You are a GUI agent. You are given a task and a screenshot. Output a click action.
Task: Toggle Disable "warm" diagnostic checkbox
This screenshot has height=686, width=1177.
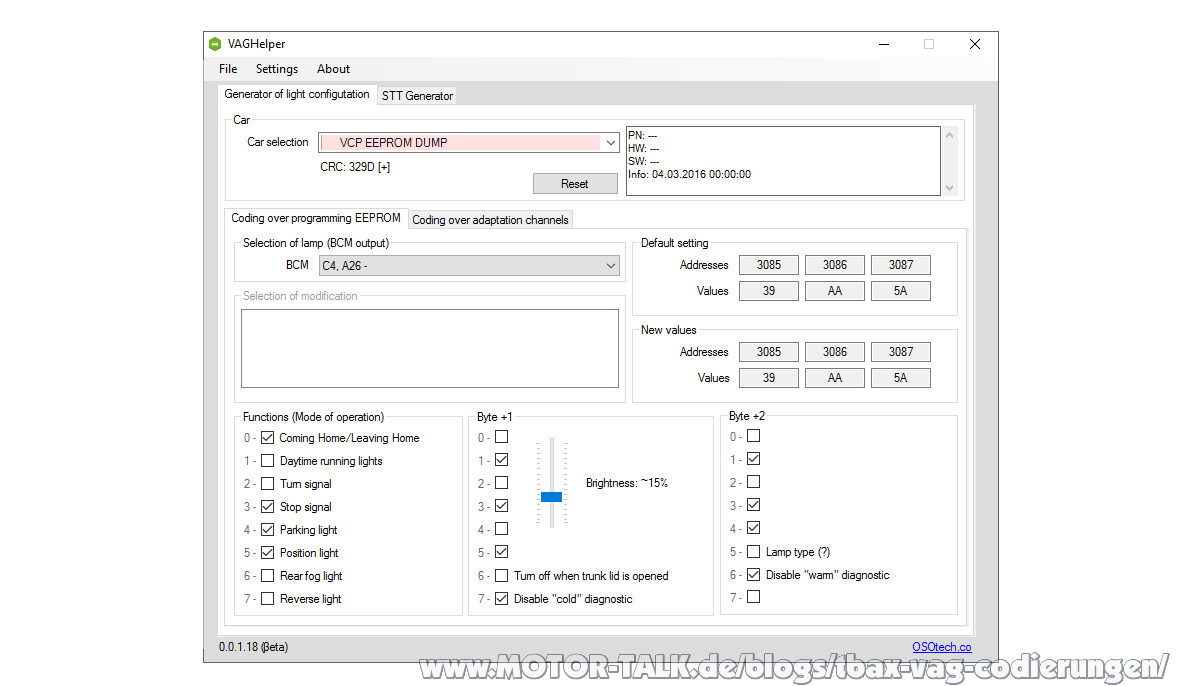click(x=754, y=575)
